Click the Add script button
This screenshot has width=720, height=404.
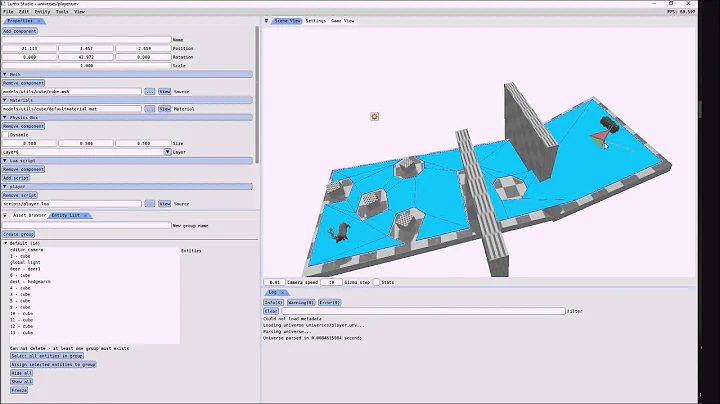tap(16, 178)
